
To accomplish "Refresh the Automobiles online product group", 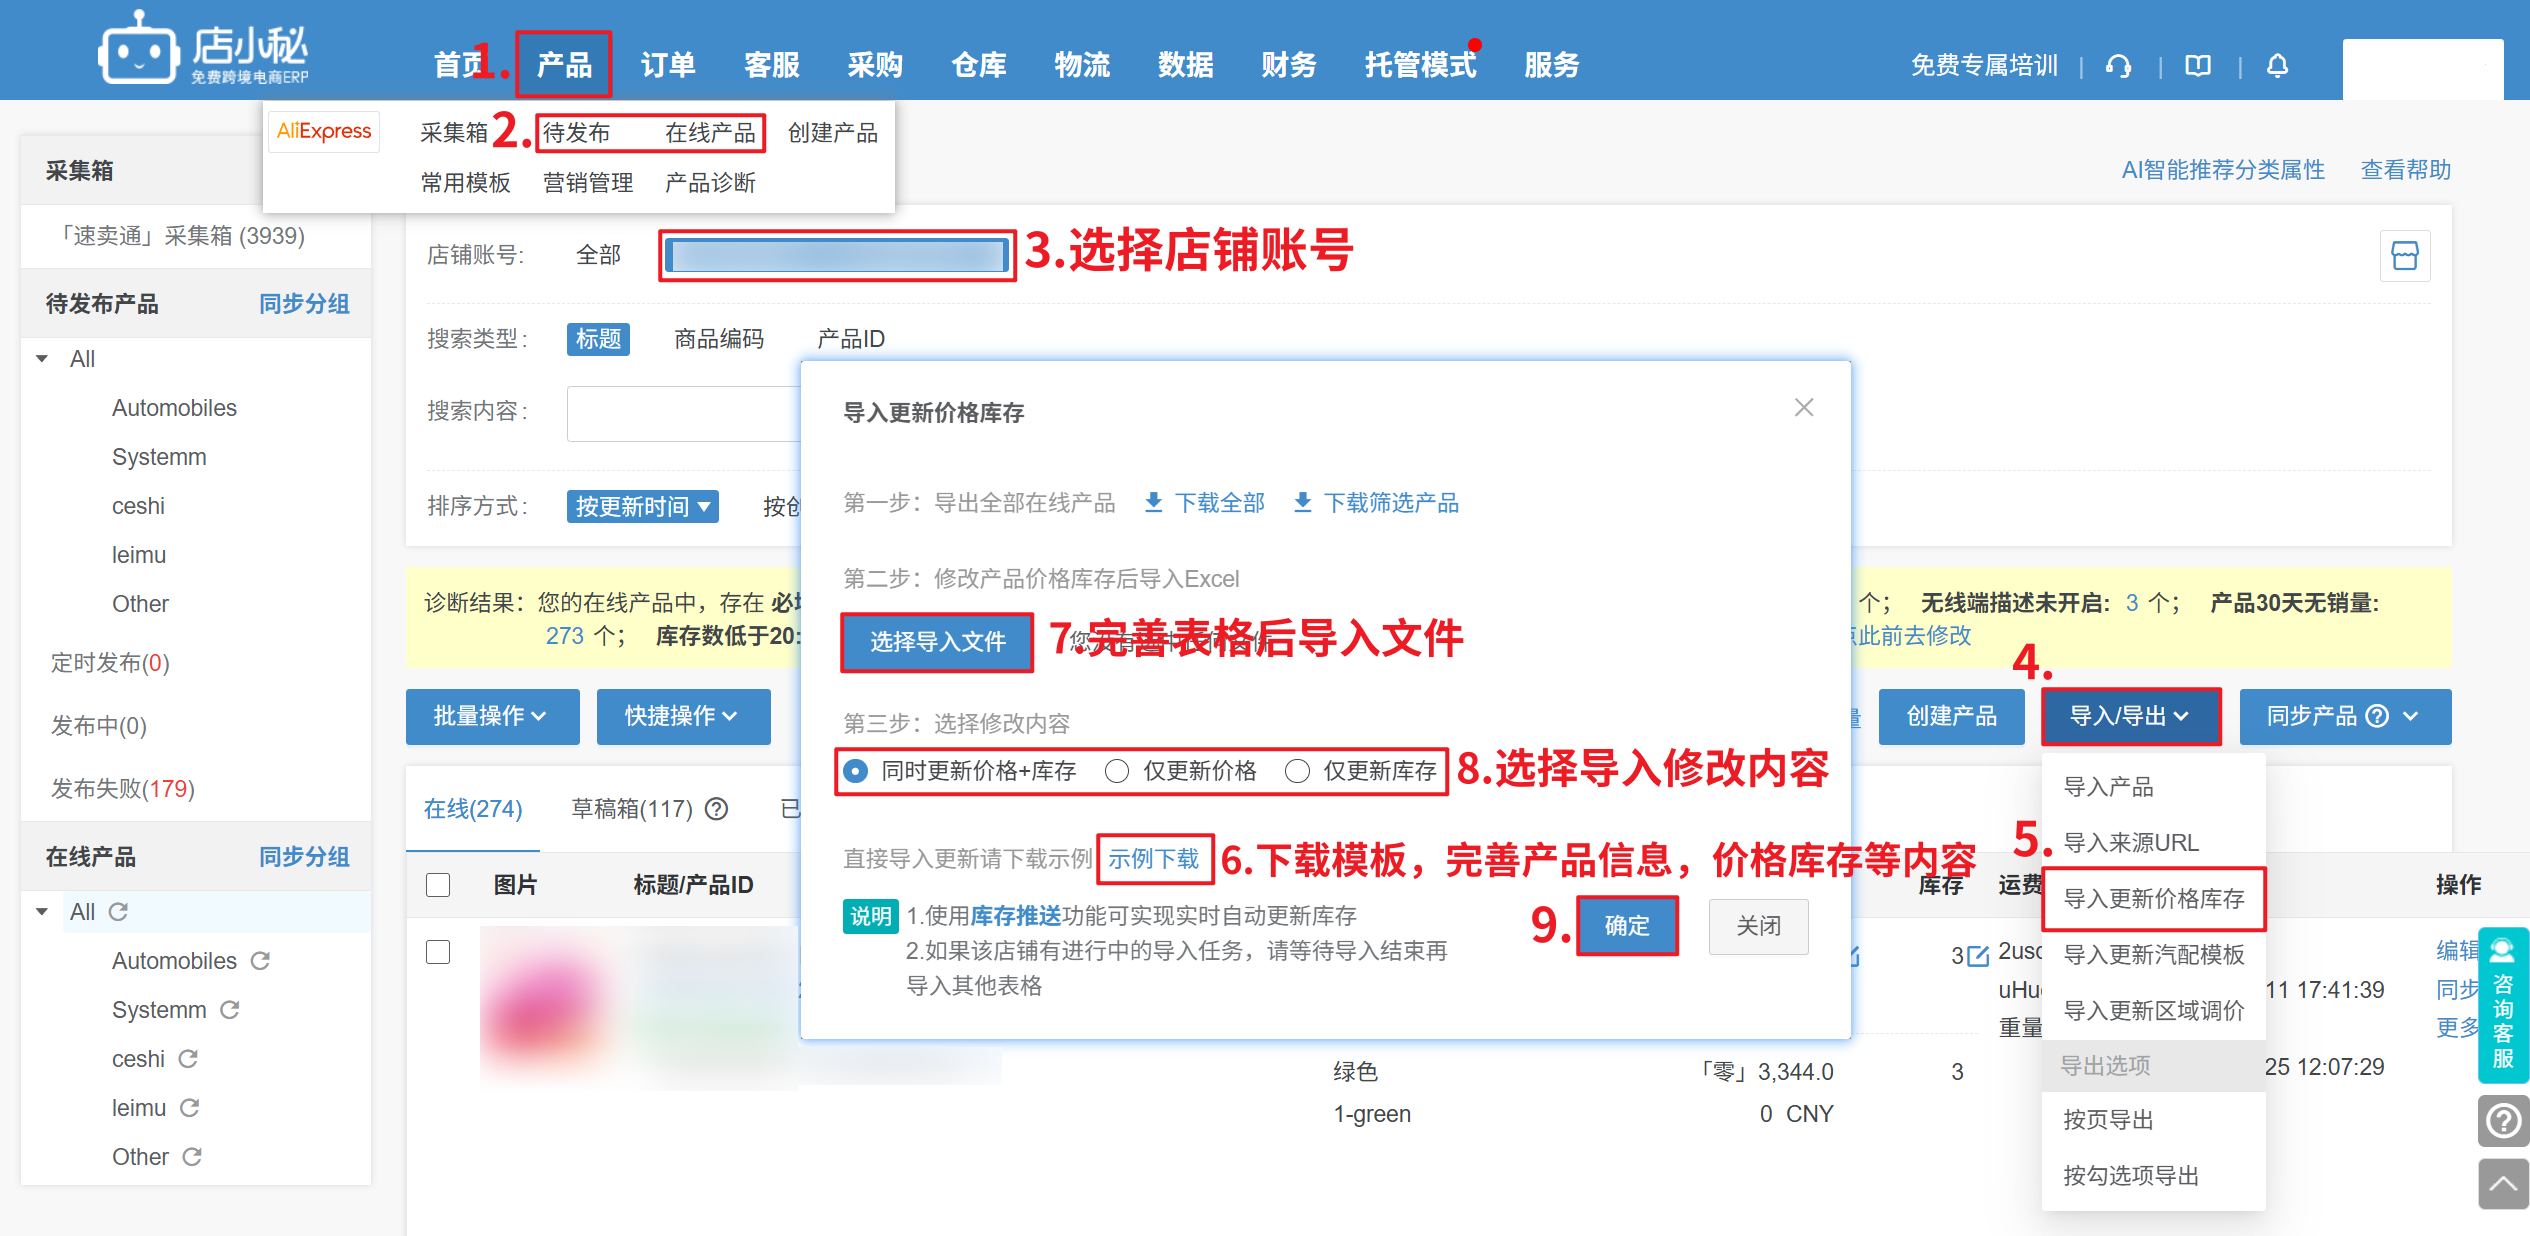I will (260, 961).
